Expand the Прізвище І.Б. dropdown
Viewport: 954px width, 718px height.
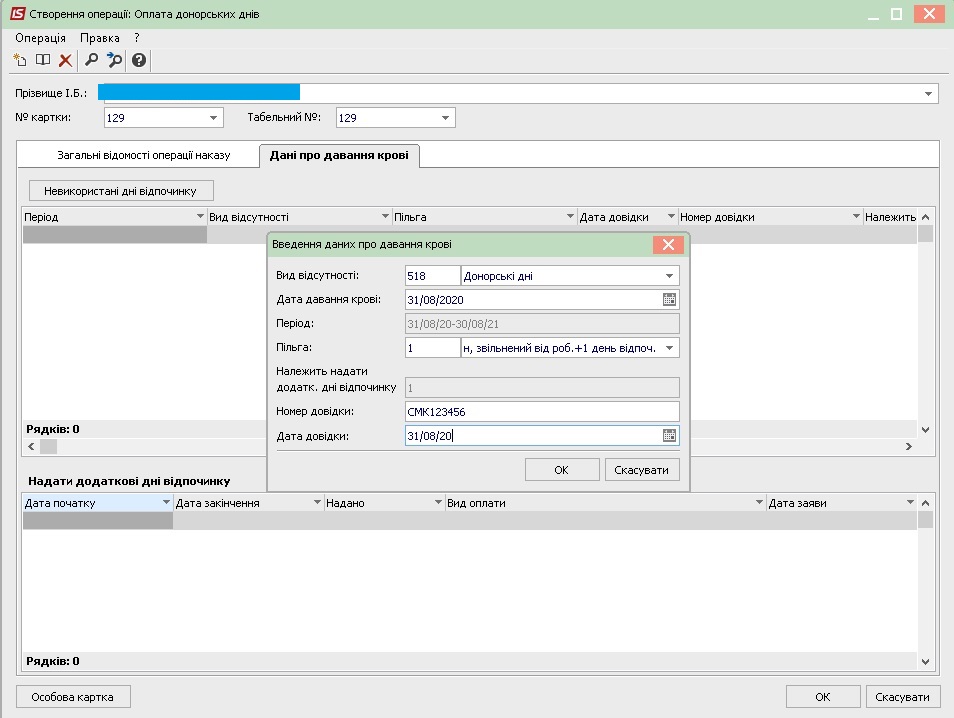click(x=928, y=94)
